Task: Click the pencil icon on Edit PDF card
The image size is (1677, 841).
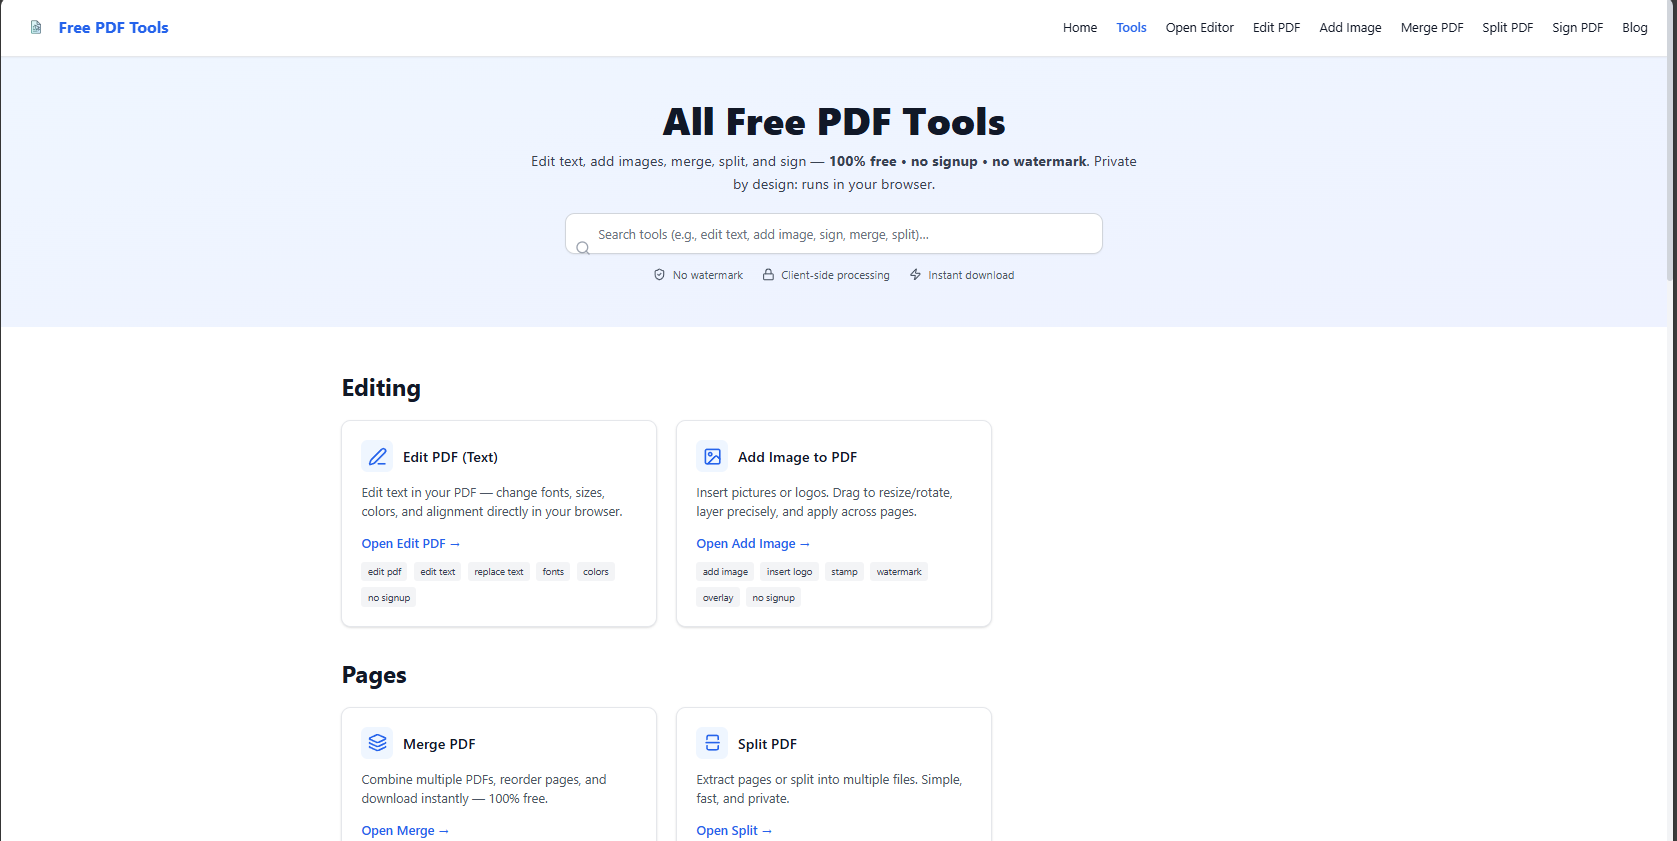Action: (x=377, y=457)
